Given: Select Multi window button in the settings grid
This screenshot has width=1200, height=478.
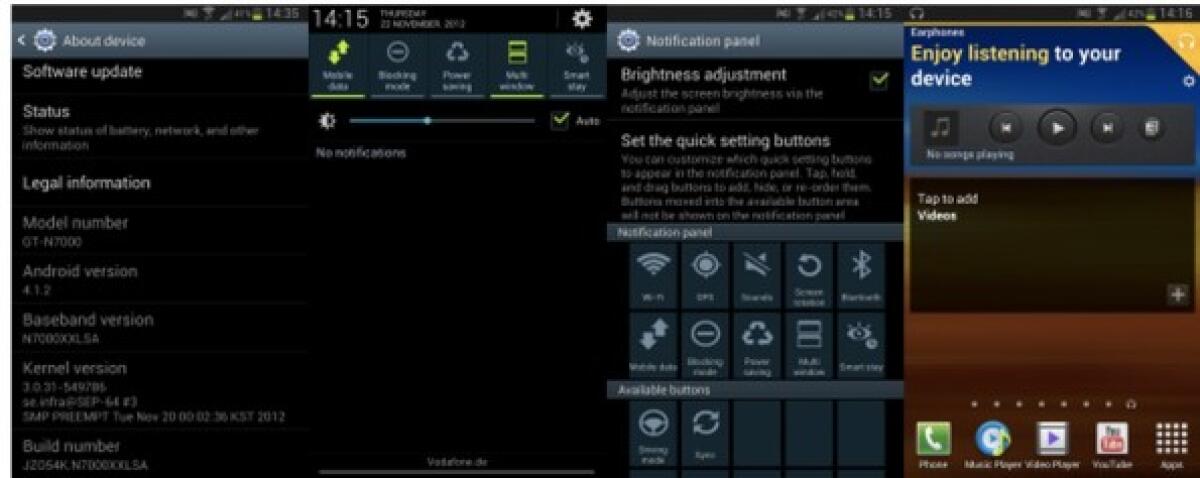Looking at the screenshot, I should coord(808,343).
